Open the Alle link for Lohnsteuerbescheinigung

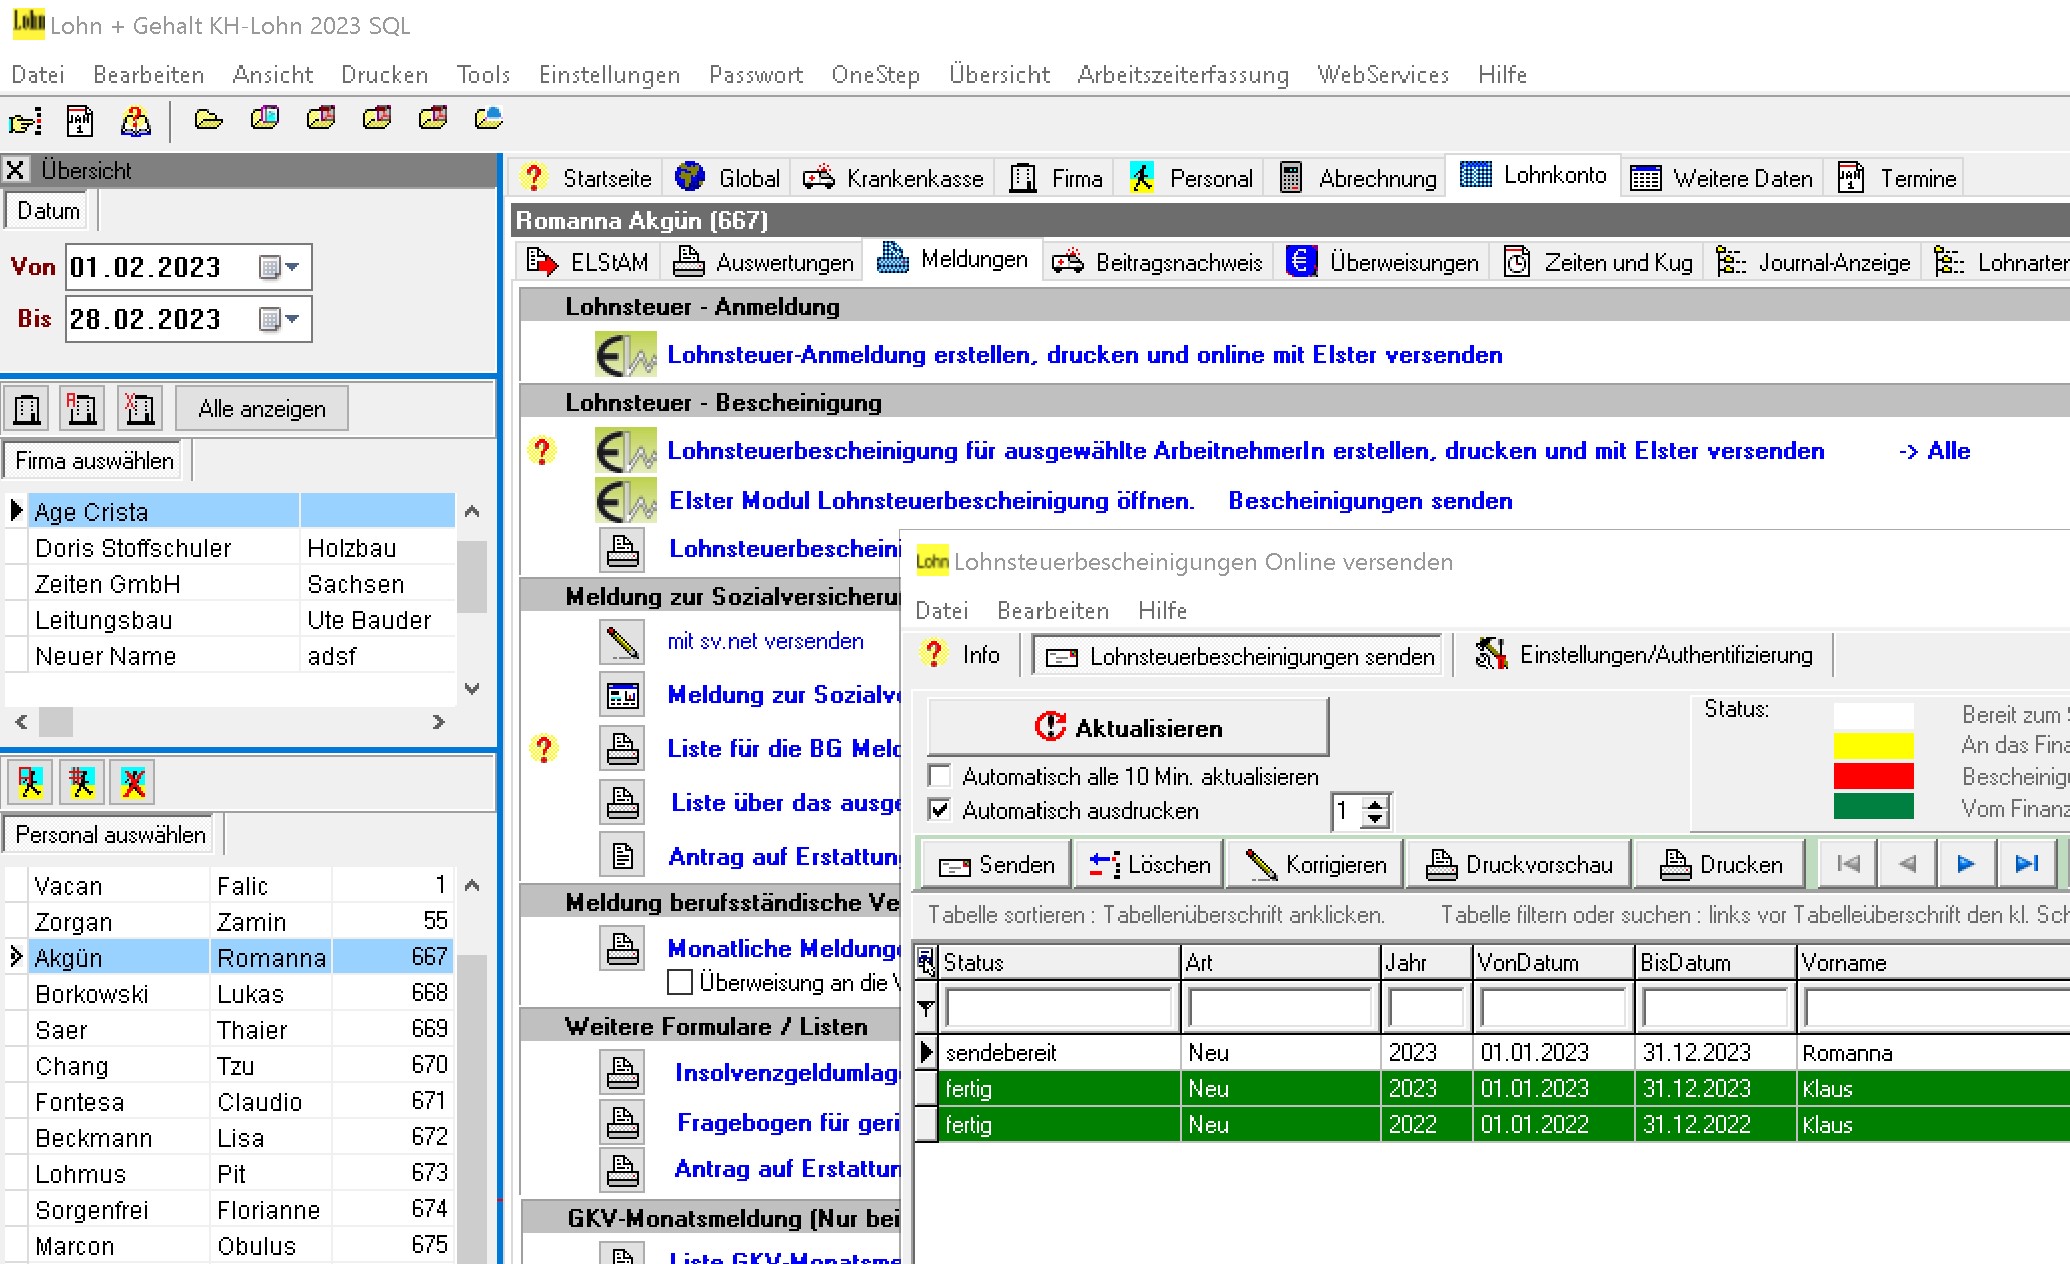click(1934, 451)
